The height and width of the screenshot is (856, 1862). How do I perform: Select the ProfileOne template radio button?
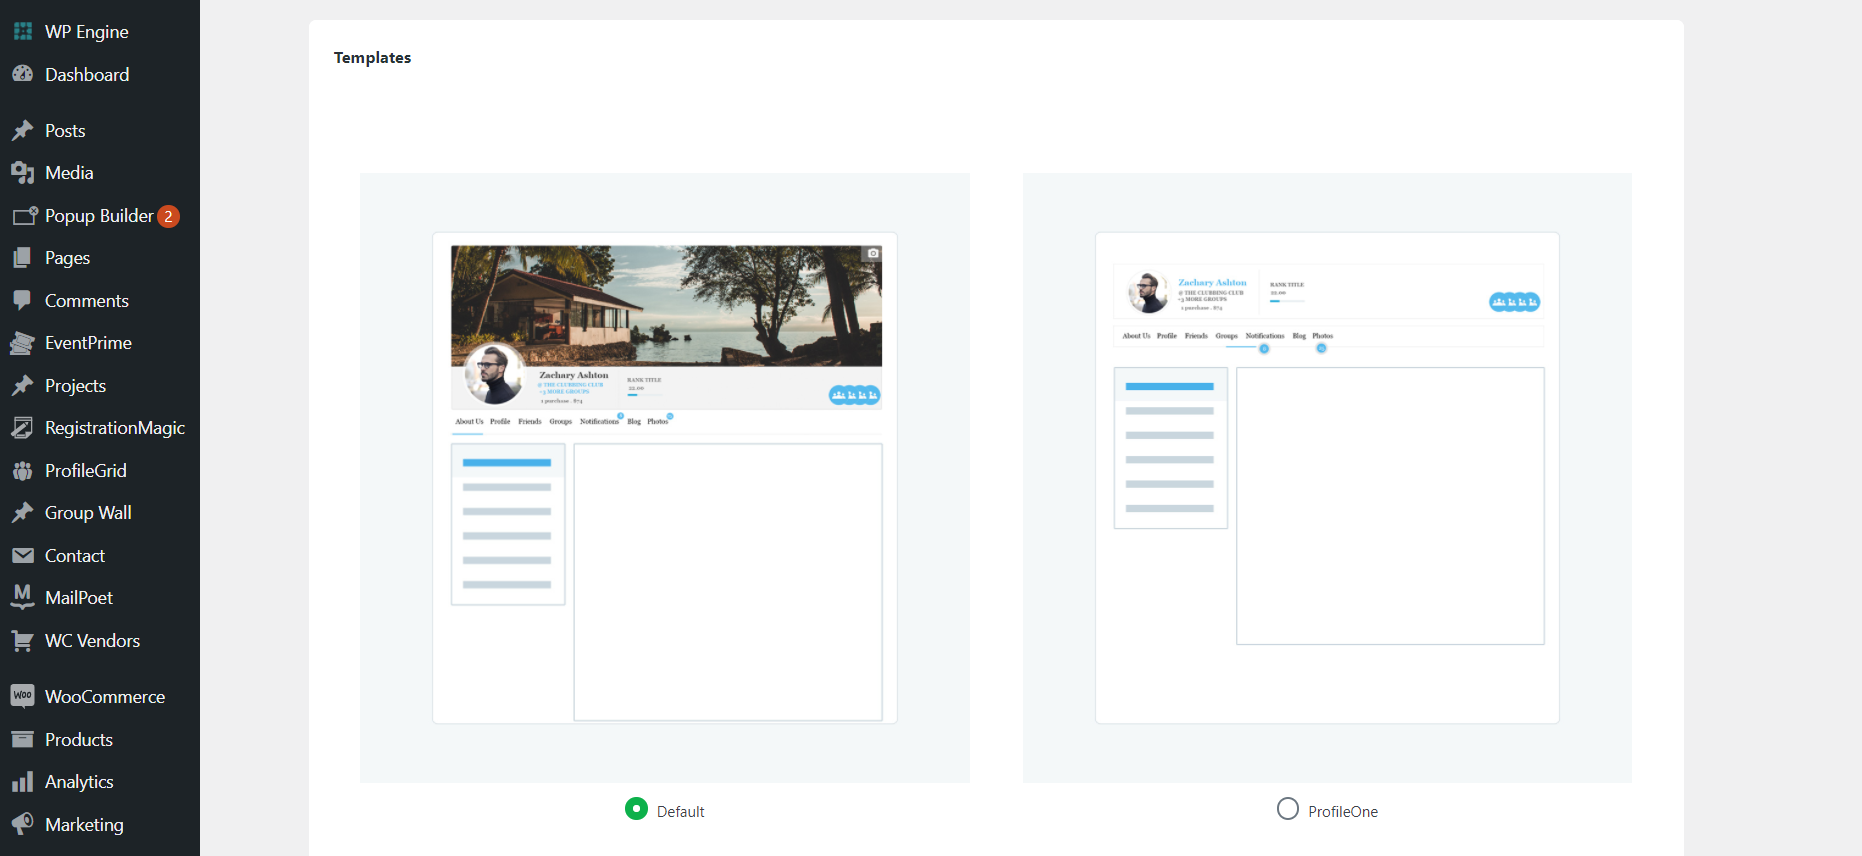click(x=1287, y=809)
